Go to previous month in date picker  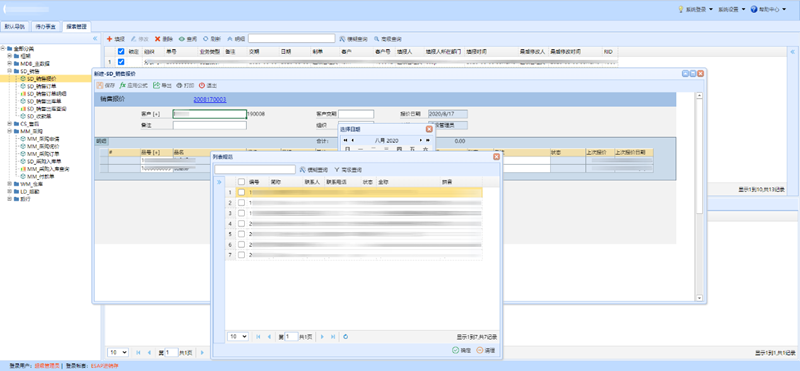pos(353,140)
